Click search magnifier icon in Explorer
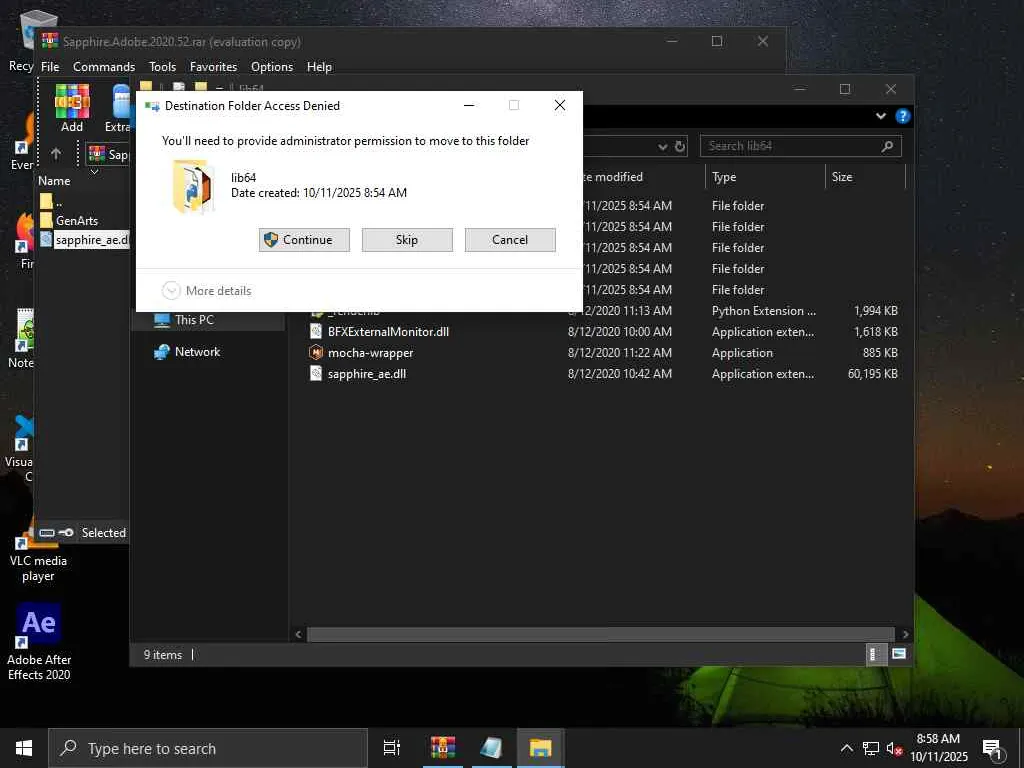1024x768 pixels. [888, 146]
